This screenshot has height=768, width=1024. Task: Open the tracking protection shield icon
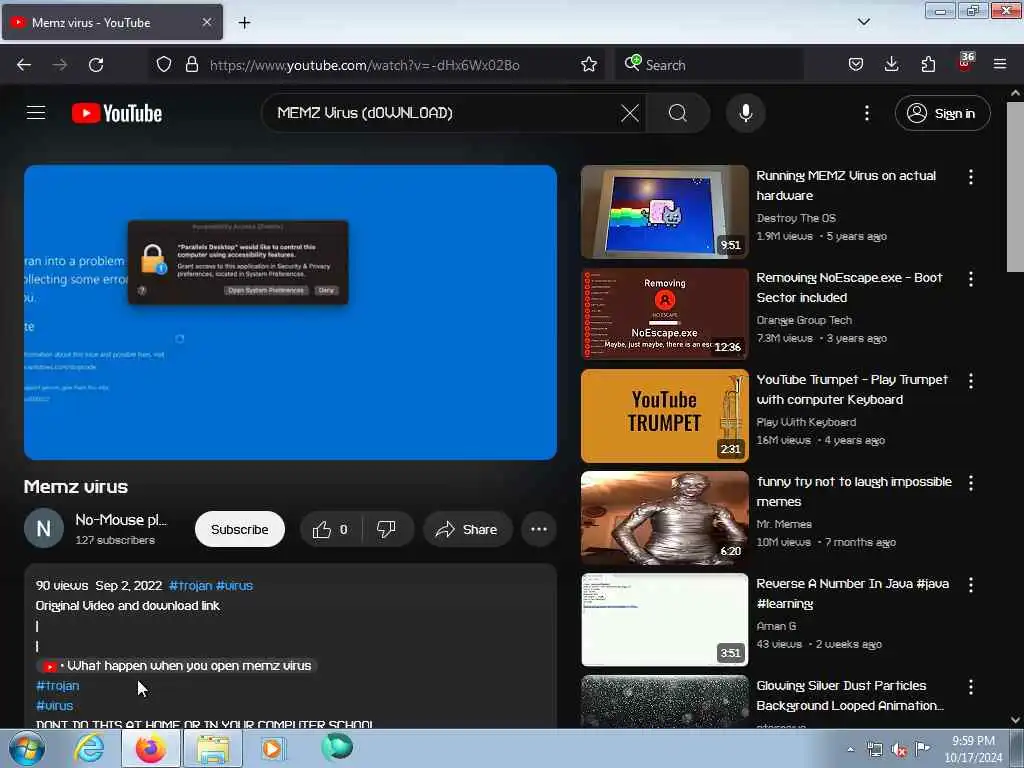click(164, 64)
